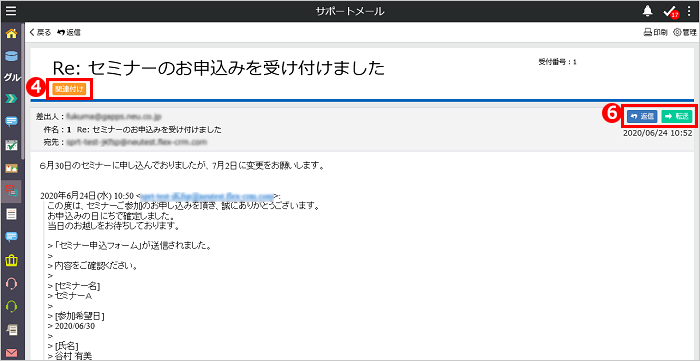This screenshot has width=700, height=361.
Task: Click 印刷 to print the mail
Action: click(655, 32)
